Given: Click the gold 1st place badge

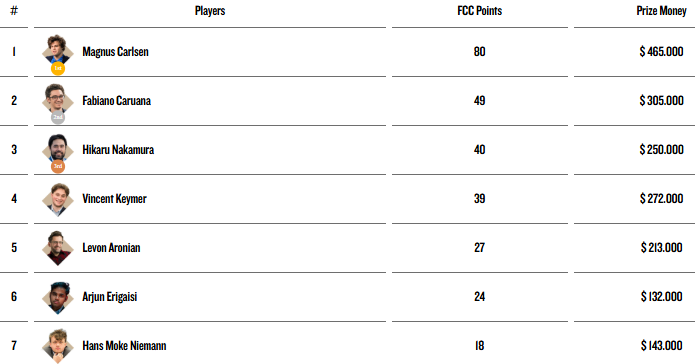Looking at the screenshot, I should tap(58, 68).
